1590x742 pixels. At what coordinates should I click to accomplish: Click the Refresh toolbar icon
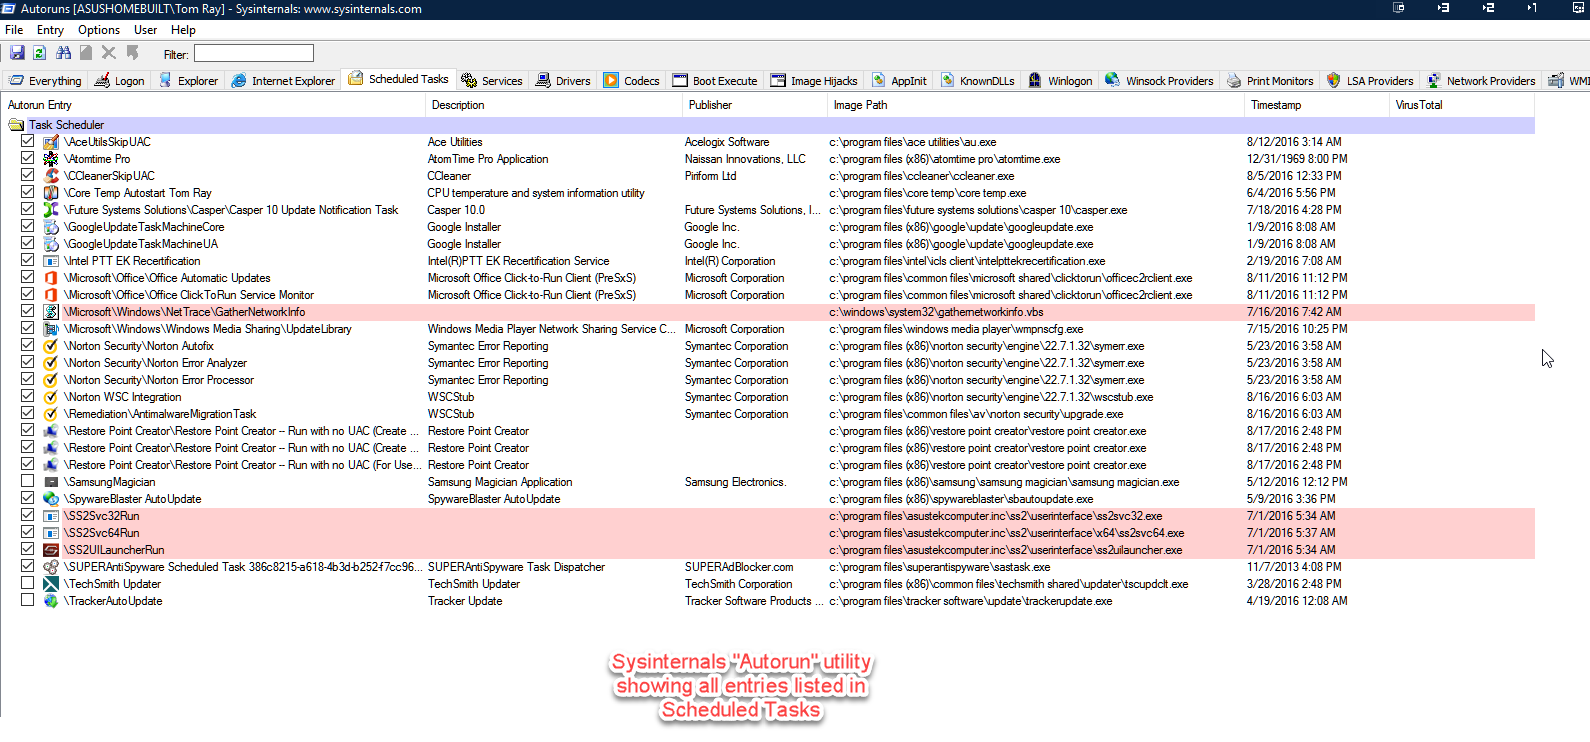(x=40, y=53)
